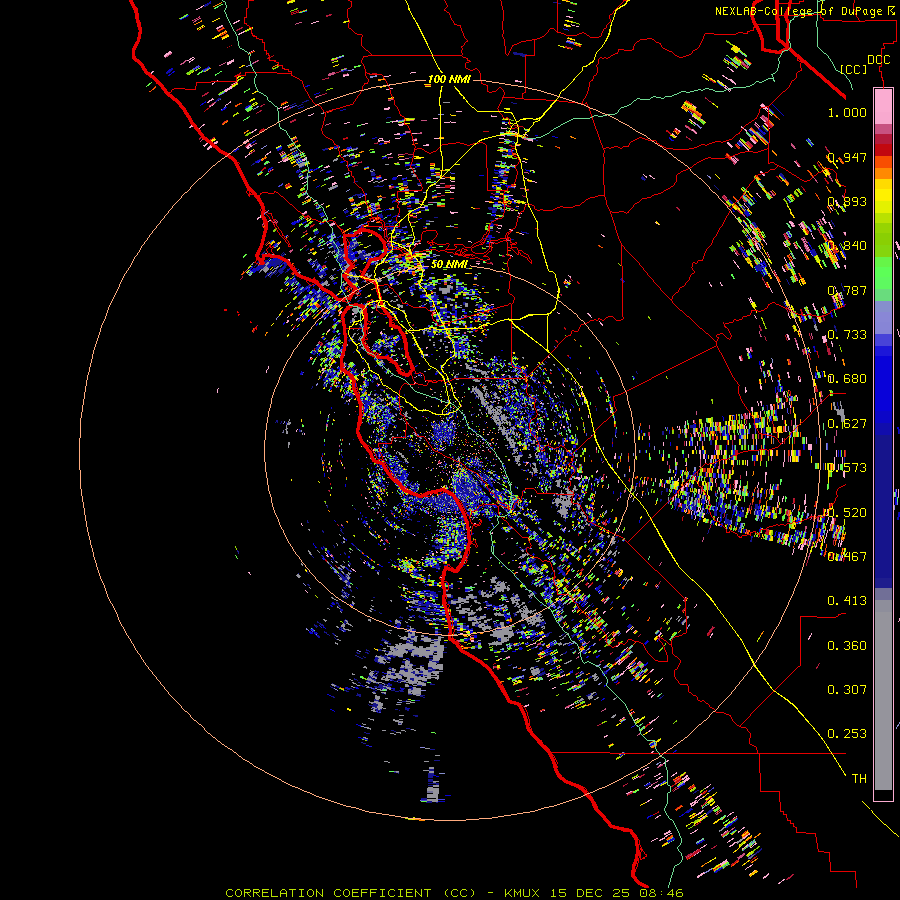900x900 pixels.
Task: Select the 0.893 legend value
Action: pos(847,201)
